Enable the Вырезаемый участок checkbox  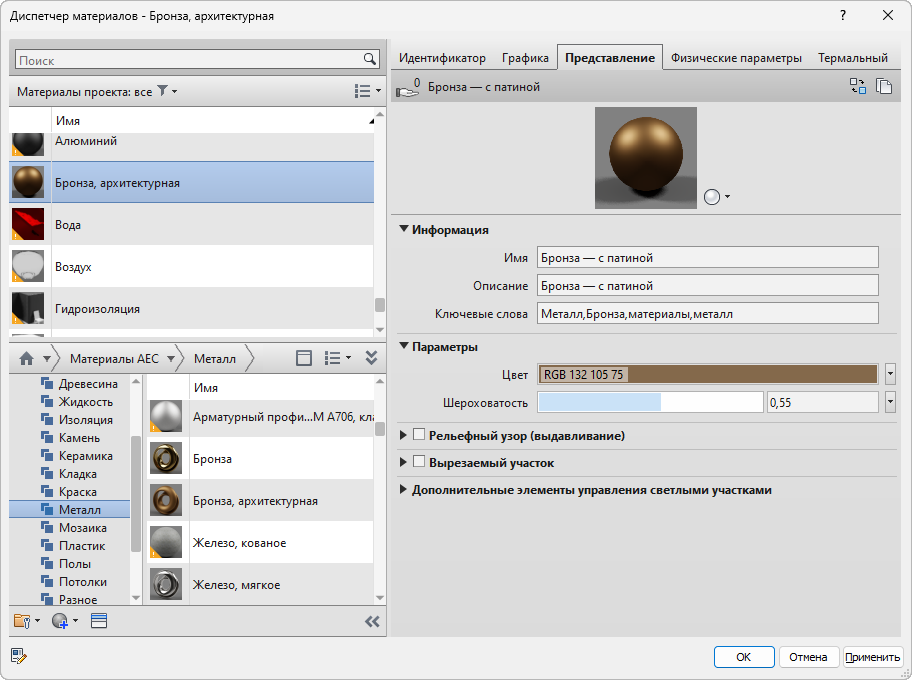(419, 462)
